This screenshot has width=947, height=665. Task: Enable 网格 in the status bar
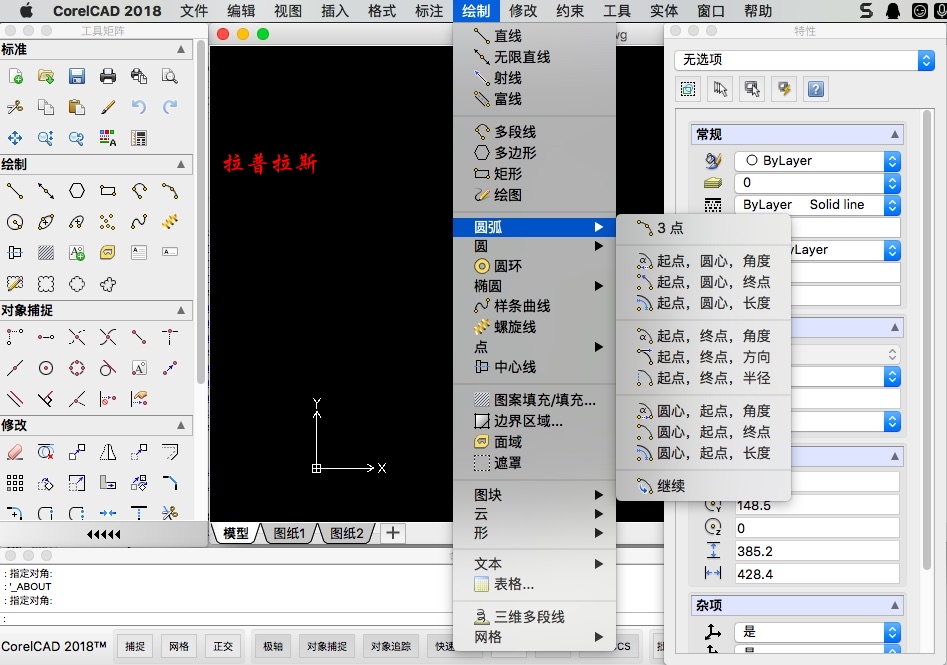[x=179, y=646]
